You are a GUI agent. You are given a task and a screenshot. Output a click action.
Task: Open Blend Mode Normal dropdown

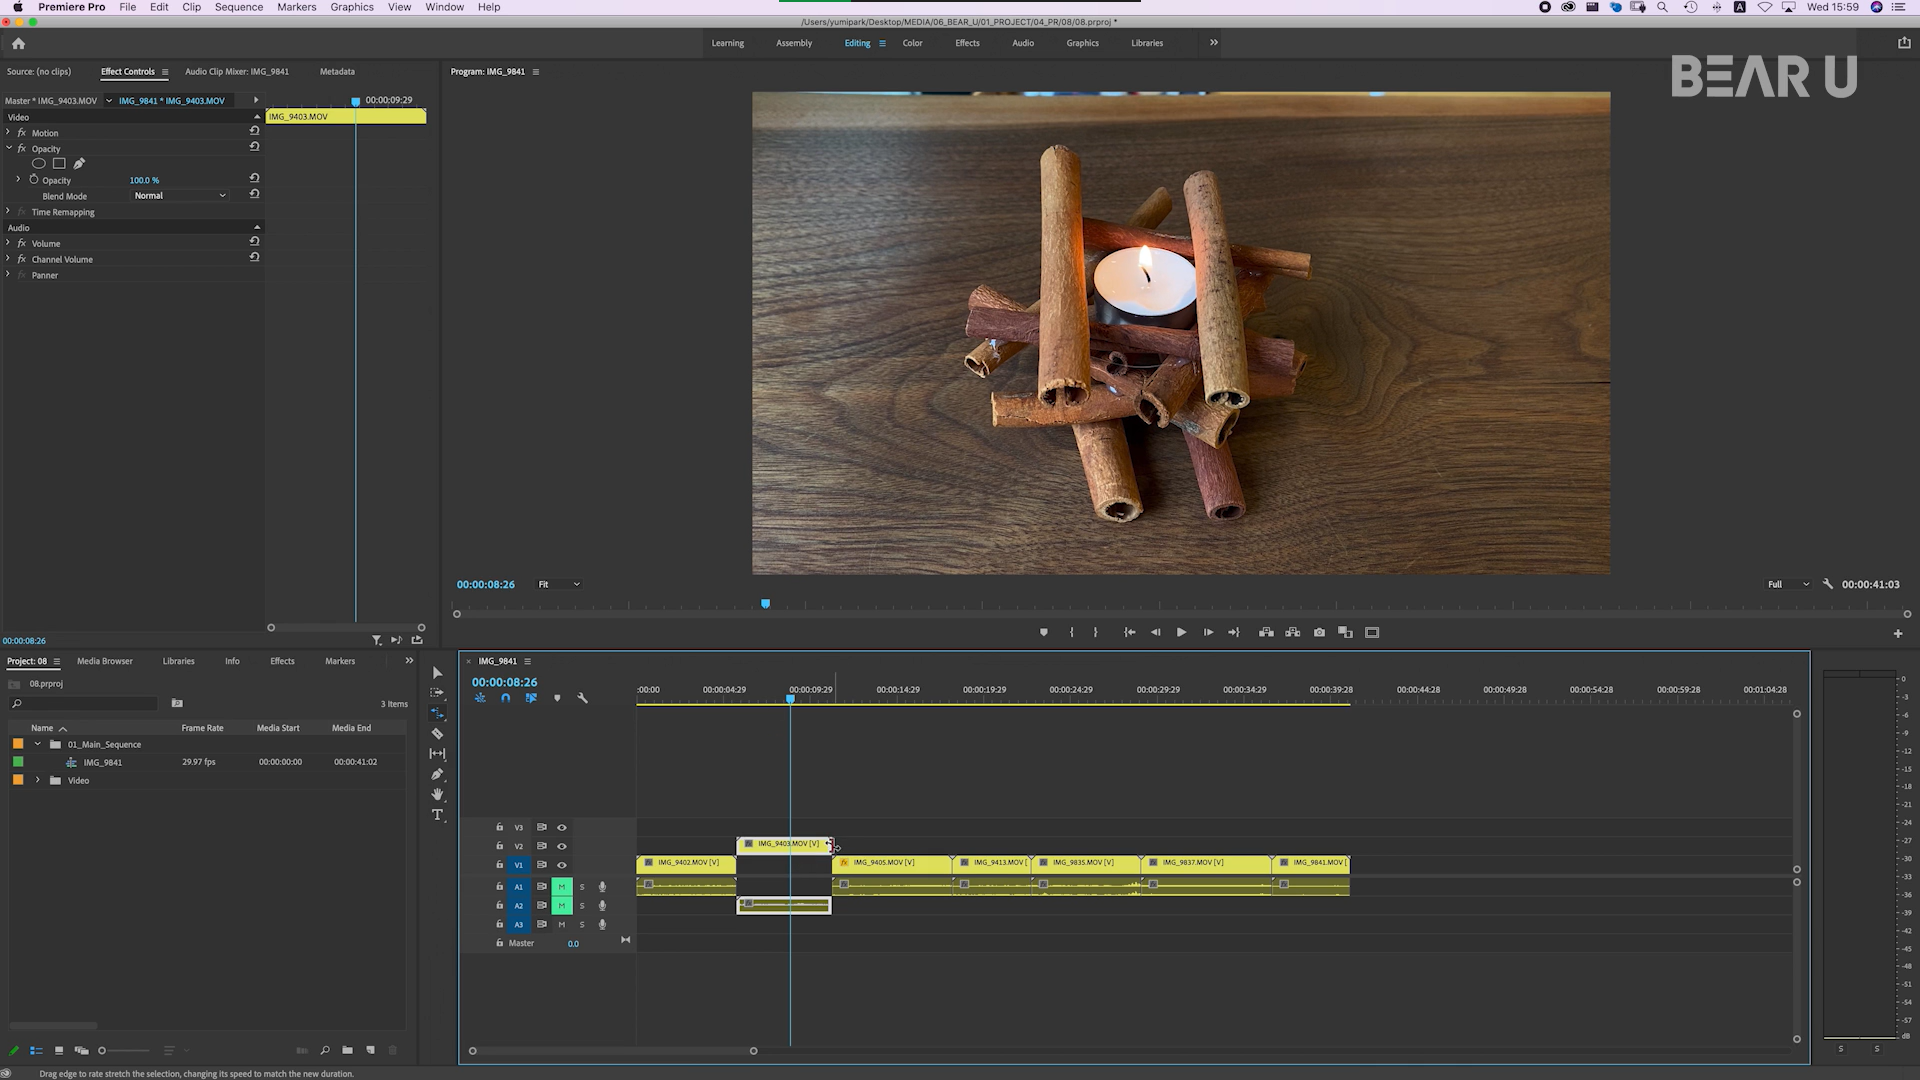pyautogui.click(x=180, y=196)
